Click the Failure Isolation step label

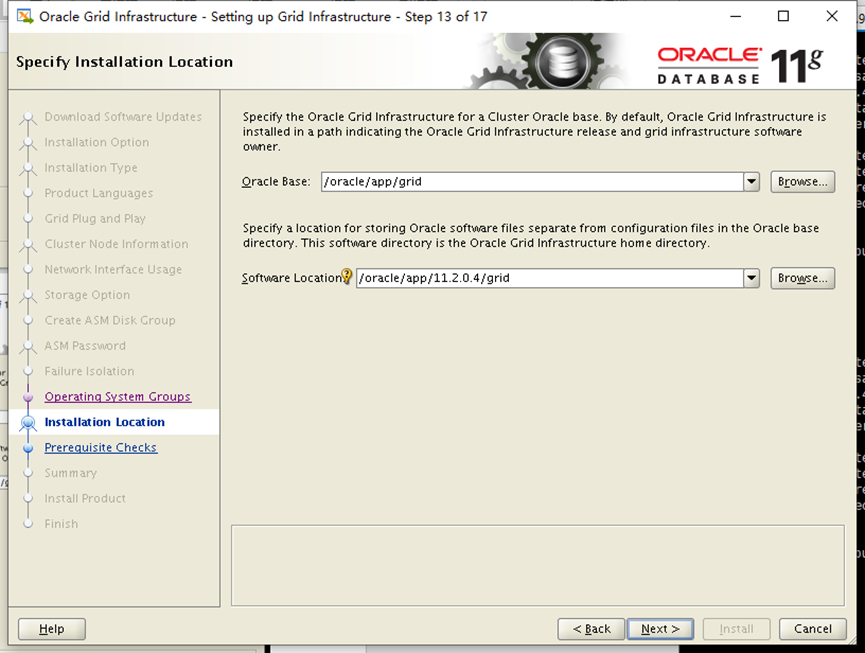pyautogui.click(x=89, y=371)
